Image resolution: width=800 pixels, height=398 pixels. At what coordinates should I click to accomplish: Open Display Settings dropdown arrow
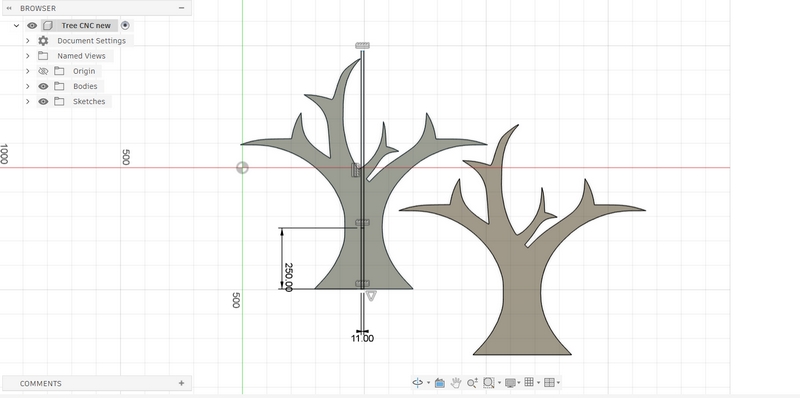tap(519, 383)
